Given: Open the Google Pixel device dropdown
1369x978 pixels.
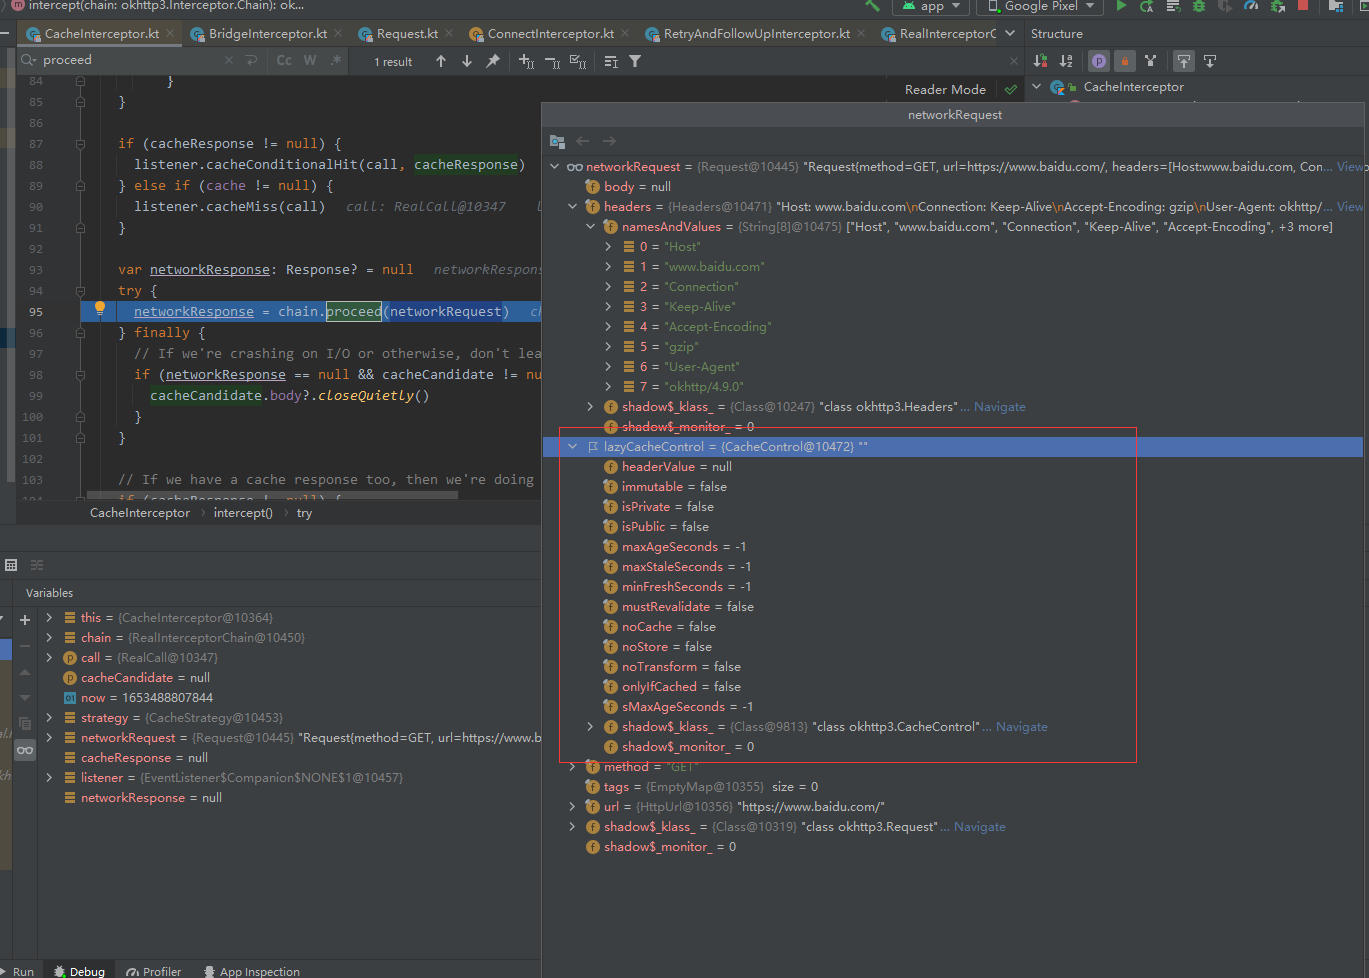Looking at the screenshot, I should [1039, 6].
